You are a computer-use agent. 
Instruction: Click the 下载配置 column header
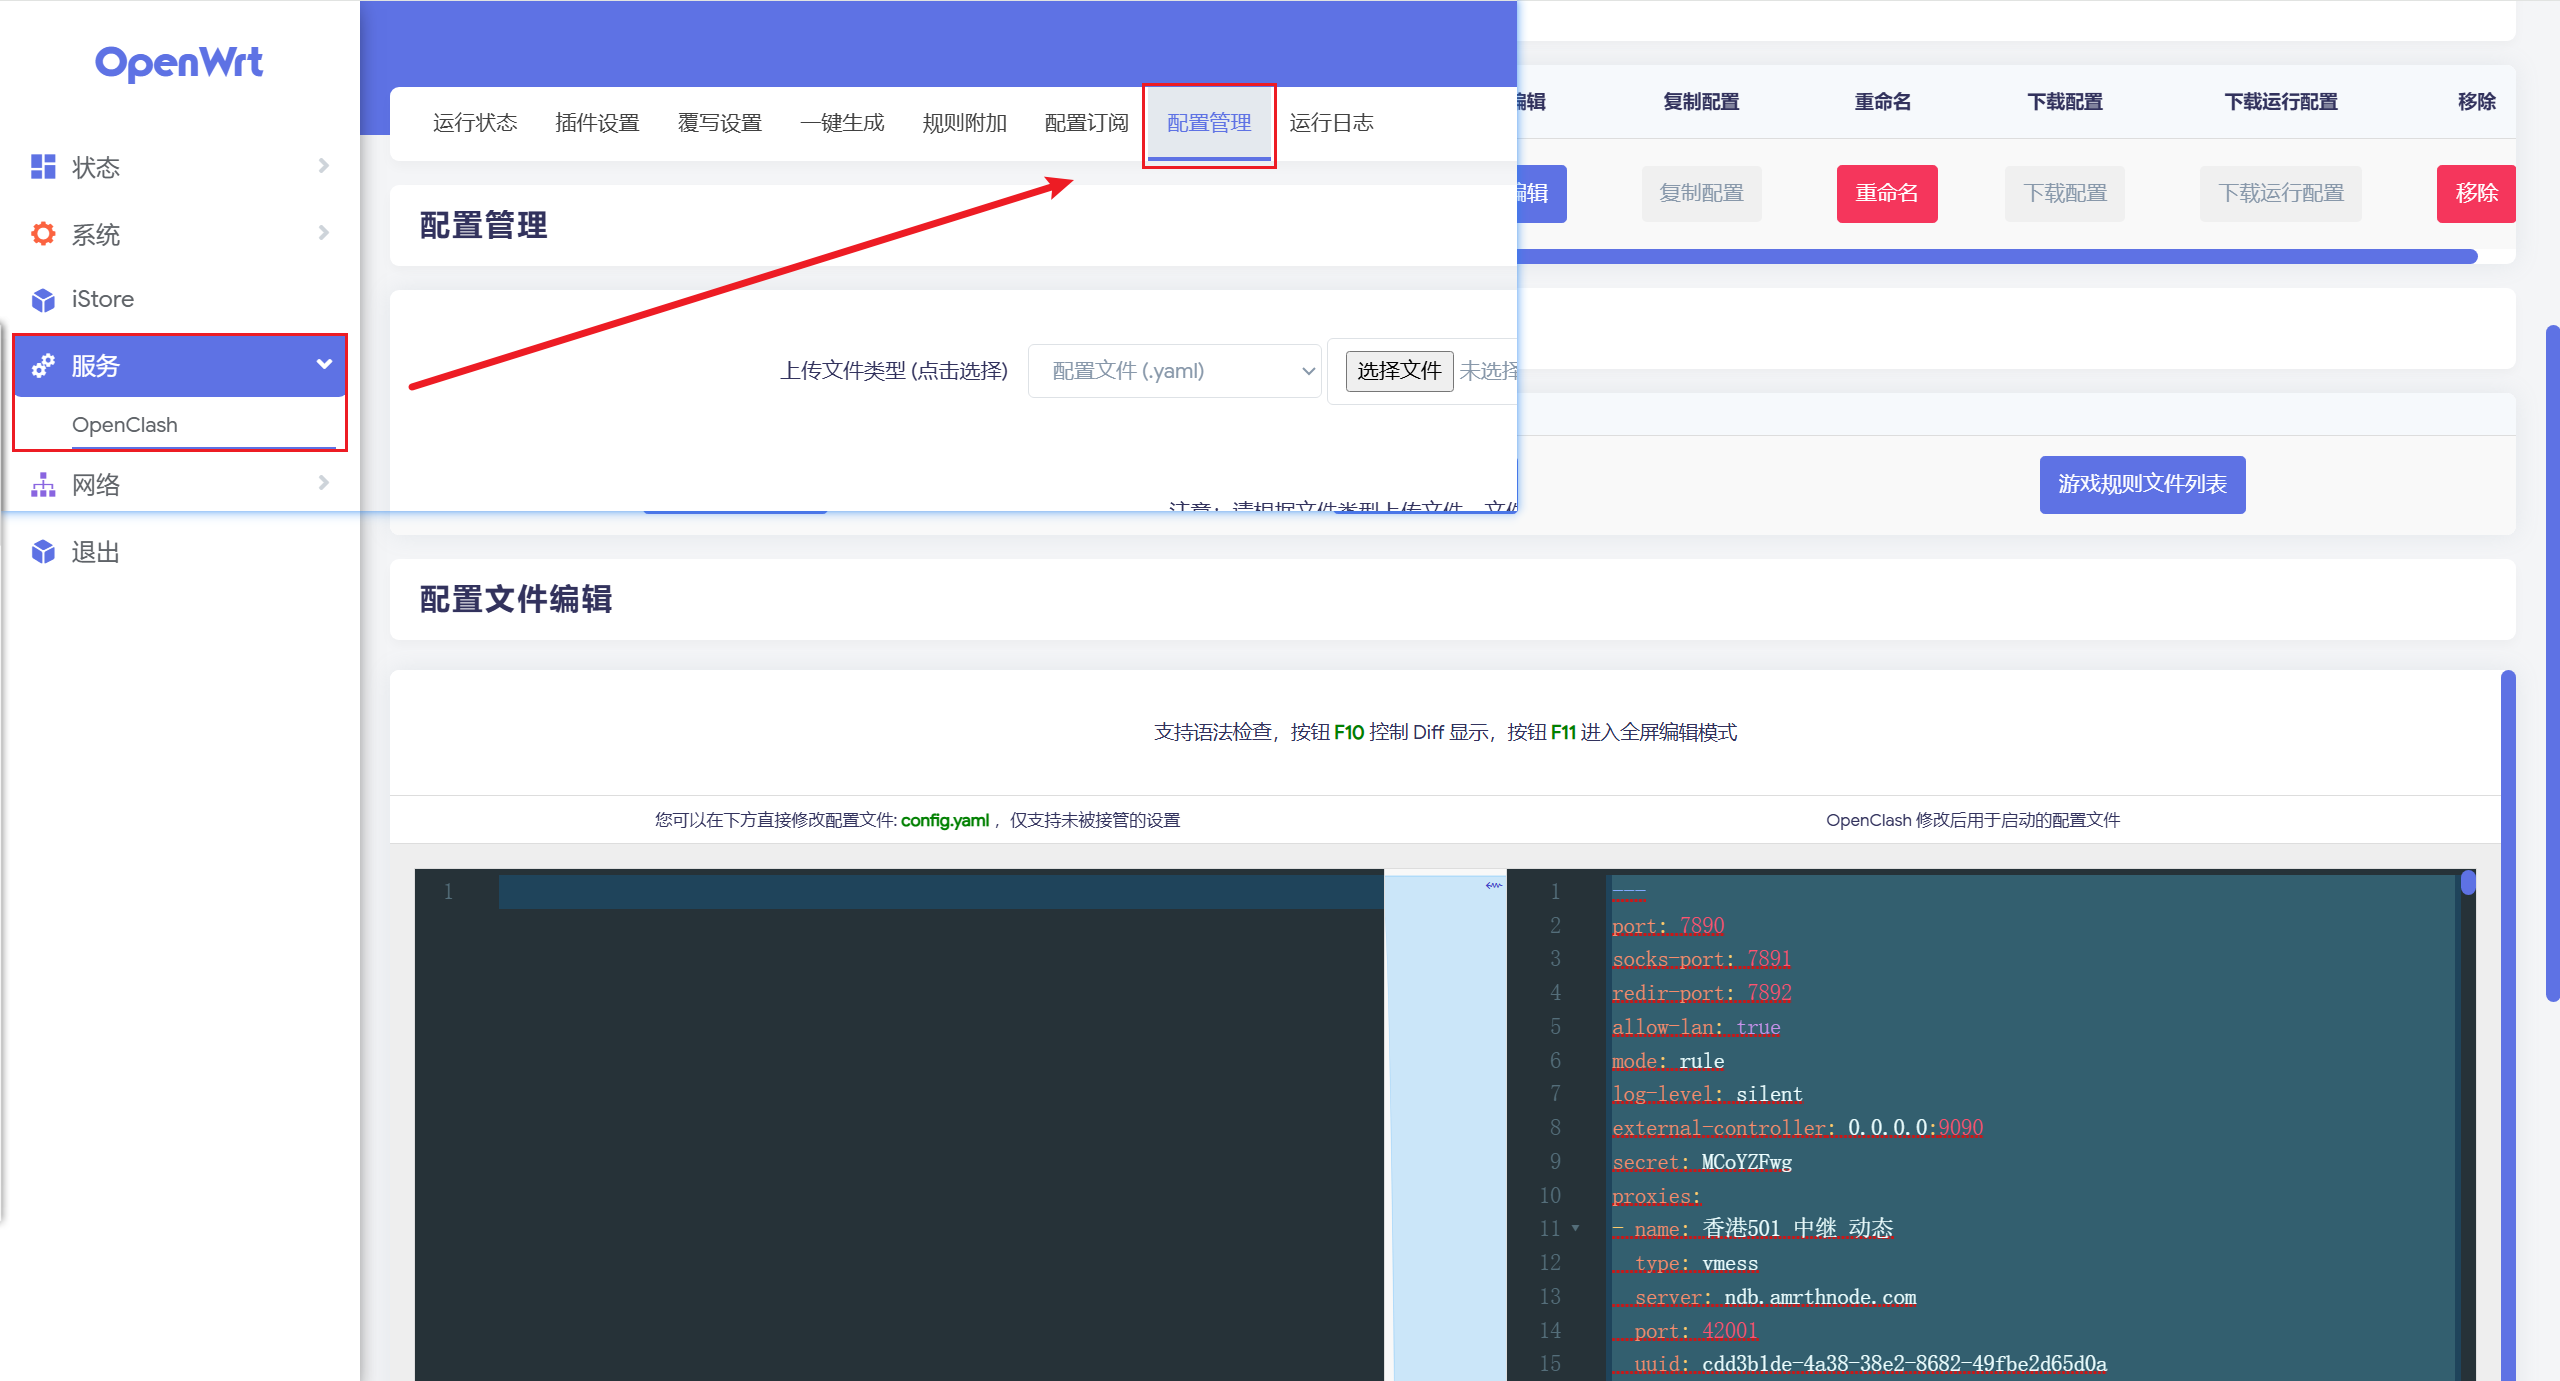[x=2065, y=102]
